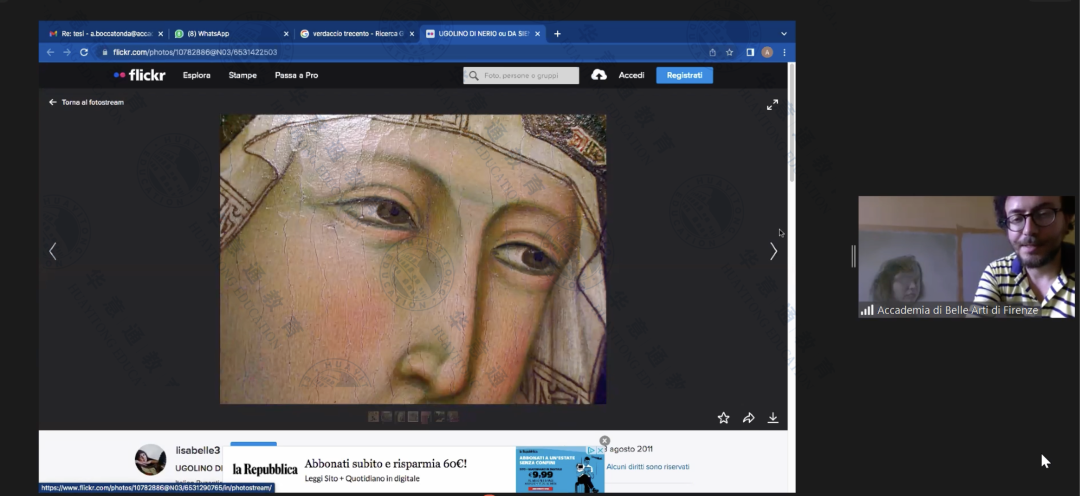Open the Esplora menu
This screenshot has width=1080, height=496.
pos(196,75)
